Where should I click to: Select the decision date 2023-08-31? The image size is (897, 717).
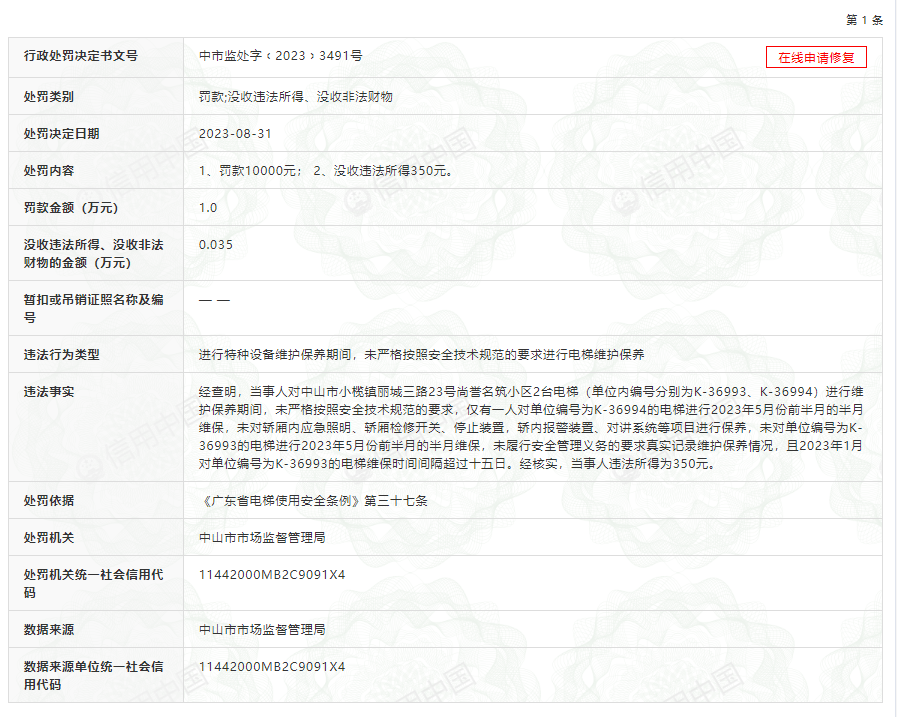click(x=235, y=133)
